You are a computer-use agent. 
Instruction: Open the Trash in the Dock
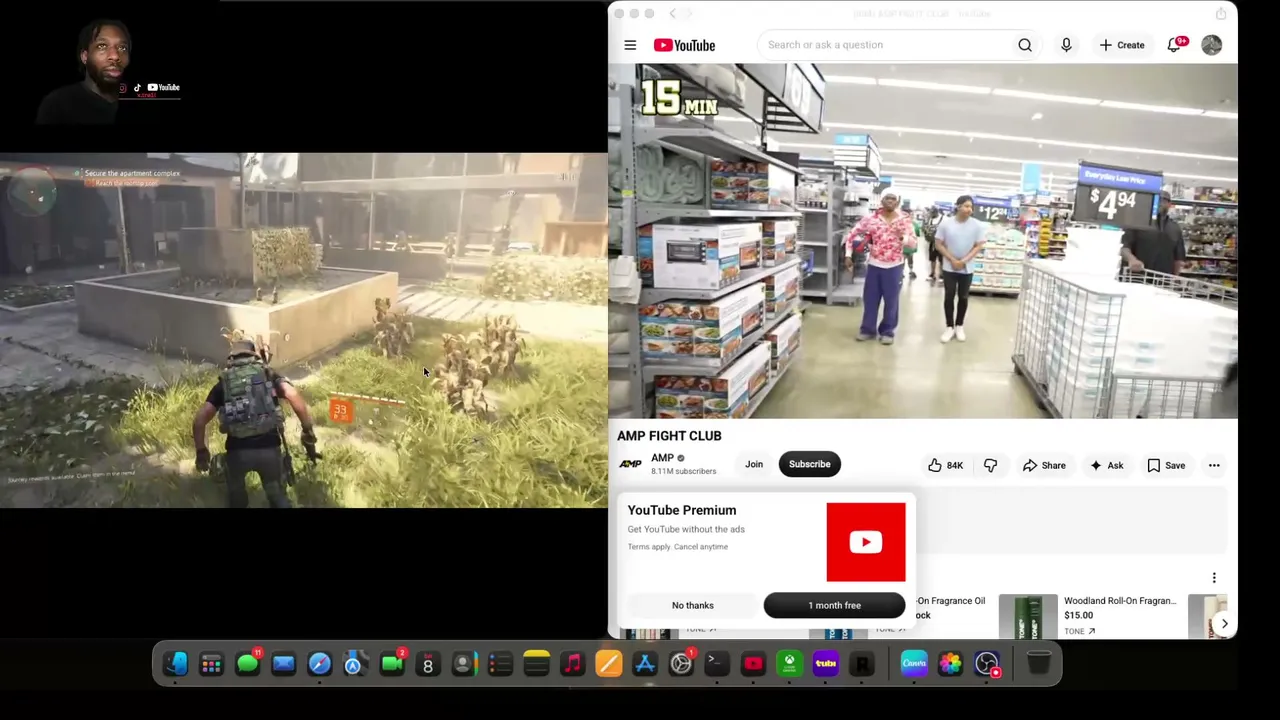tap(1039, 663)
